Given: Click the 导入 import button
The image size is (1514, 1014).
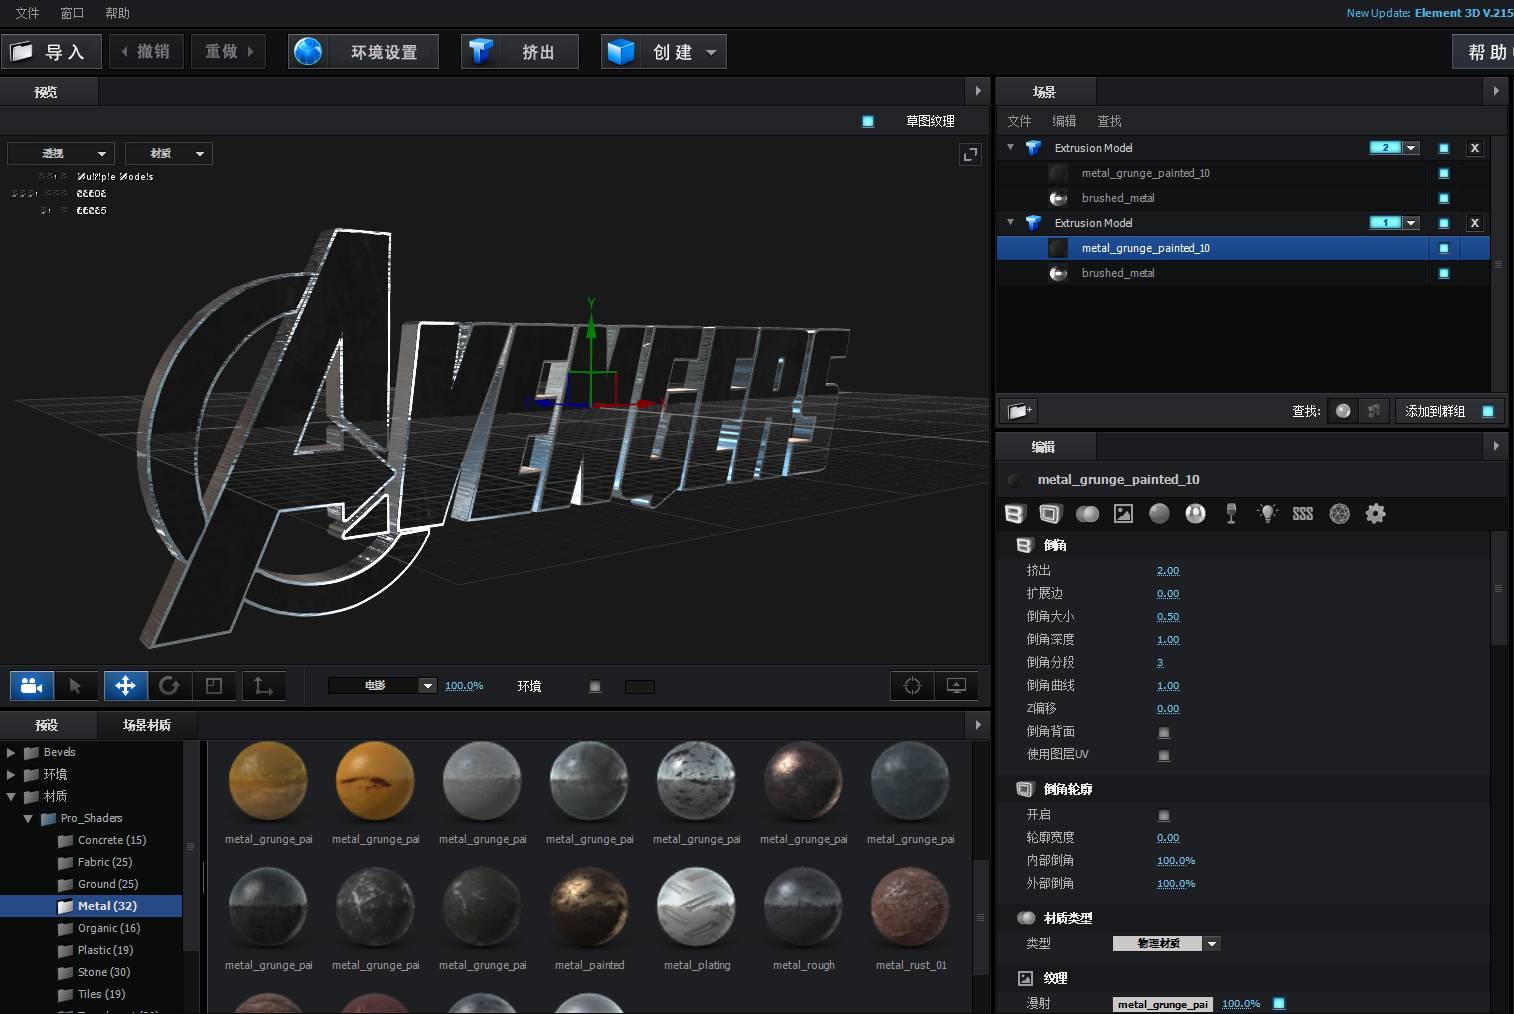Looking at the screenshot, I should point(51,52).
